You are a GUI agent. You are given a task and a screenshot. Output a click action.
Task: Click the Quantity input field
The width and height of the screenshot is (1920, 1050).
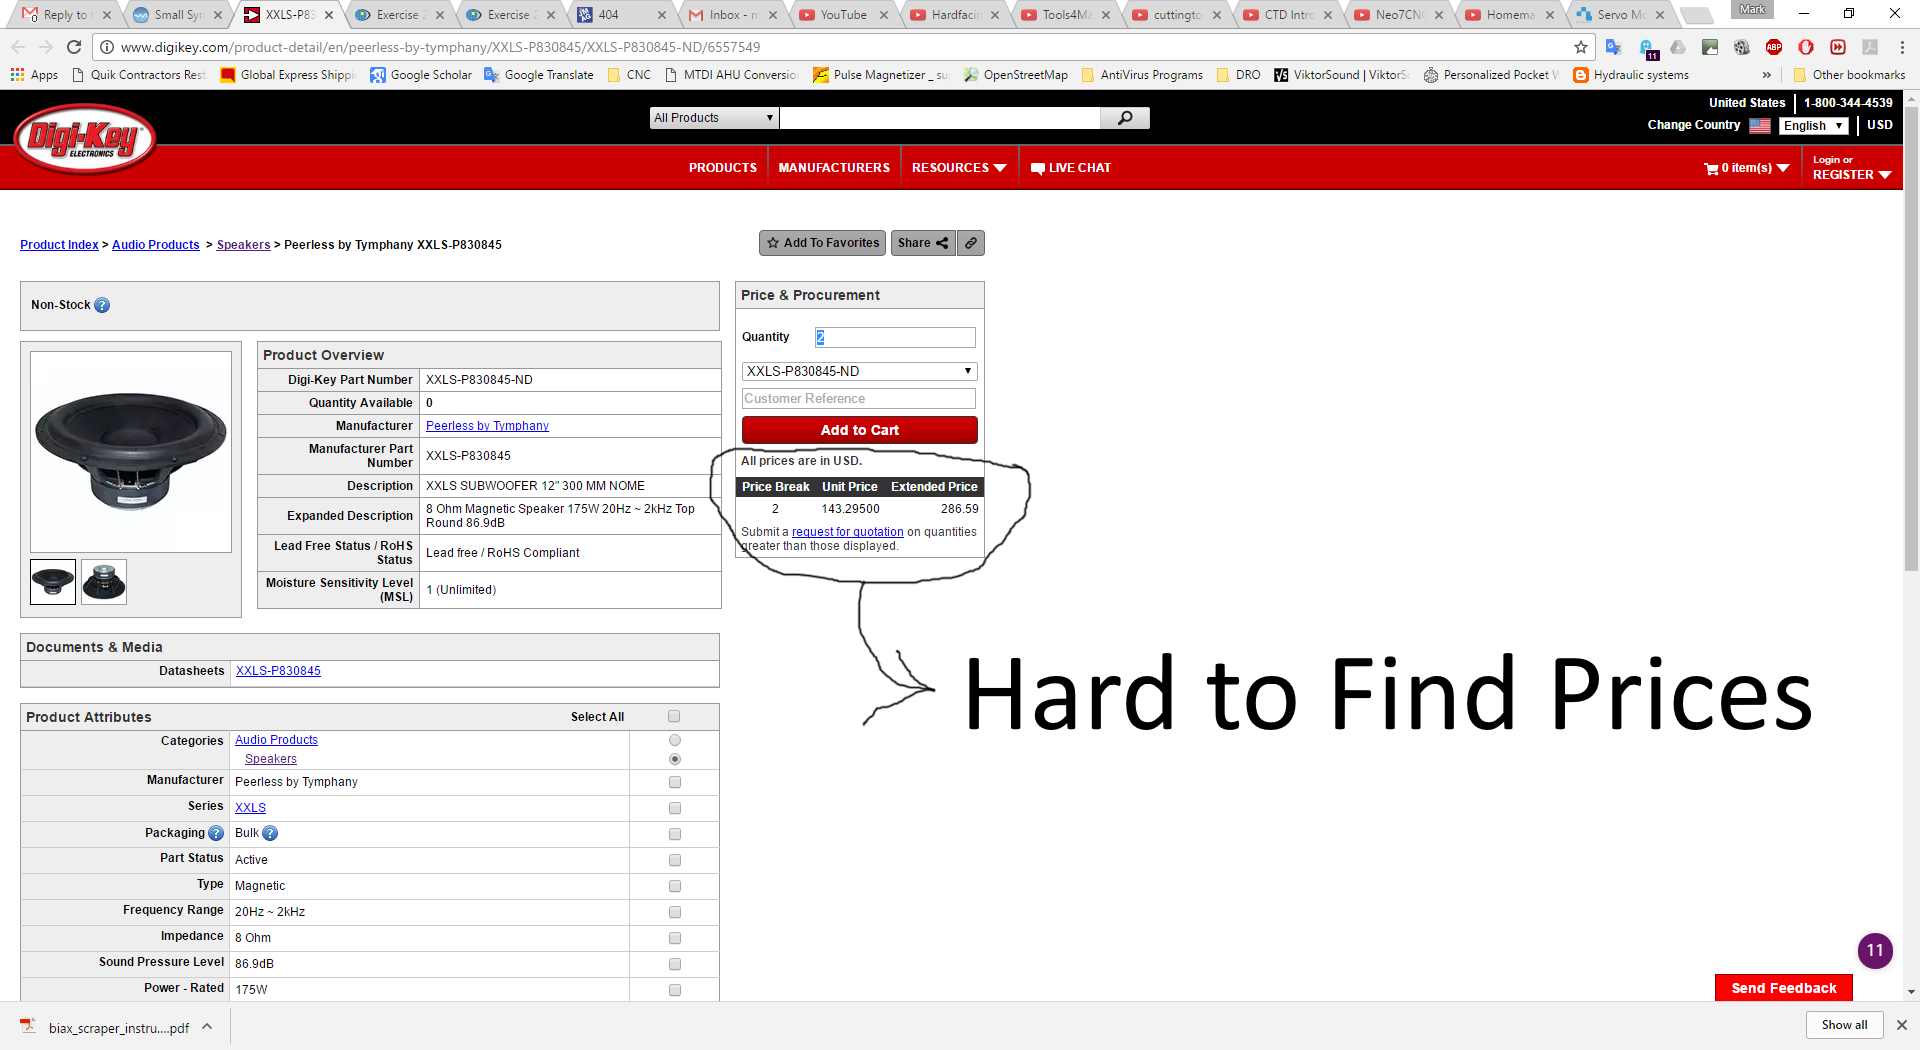tap(895, 338)
